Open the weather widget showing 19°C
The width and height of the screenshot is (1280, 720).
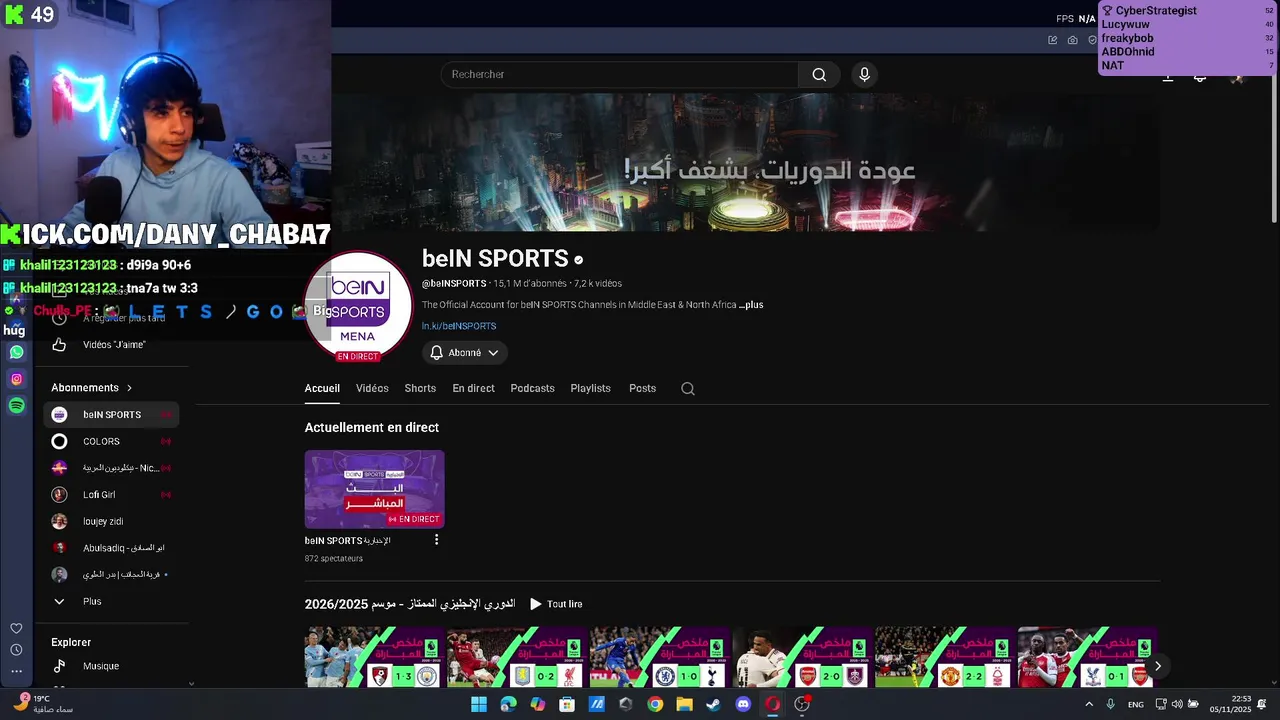(45, 704)
